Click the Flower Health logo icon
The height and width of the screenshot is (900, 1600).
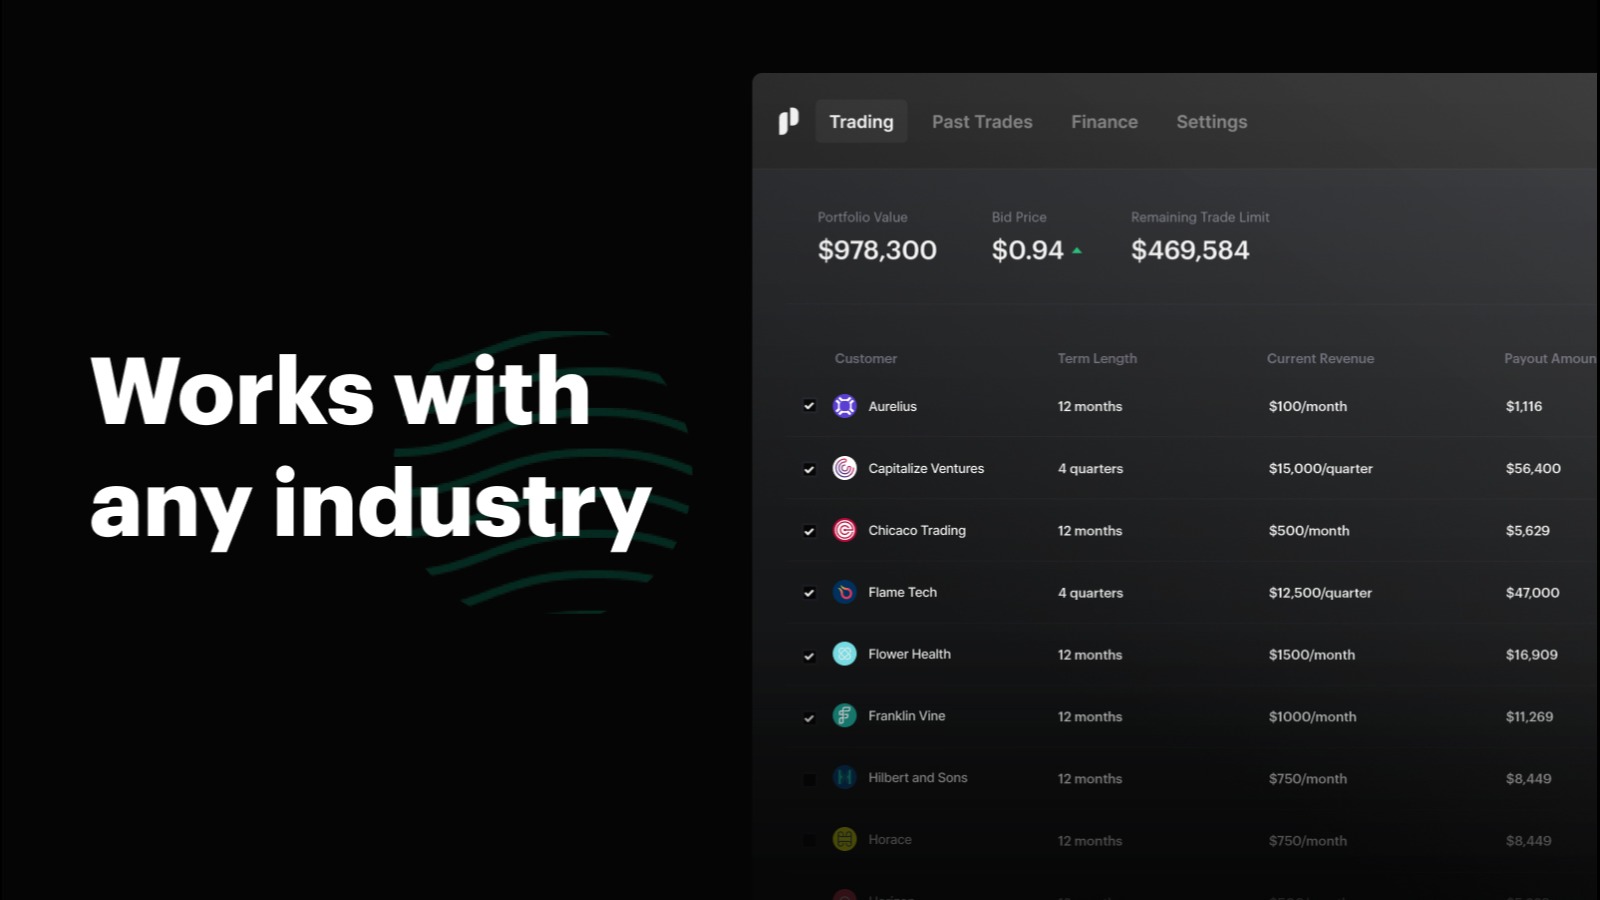[845, 654]
